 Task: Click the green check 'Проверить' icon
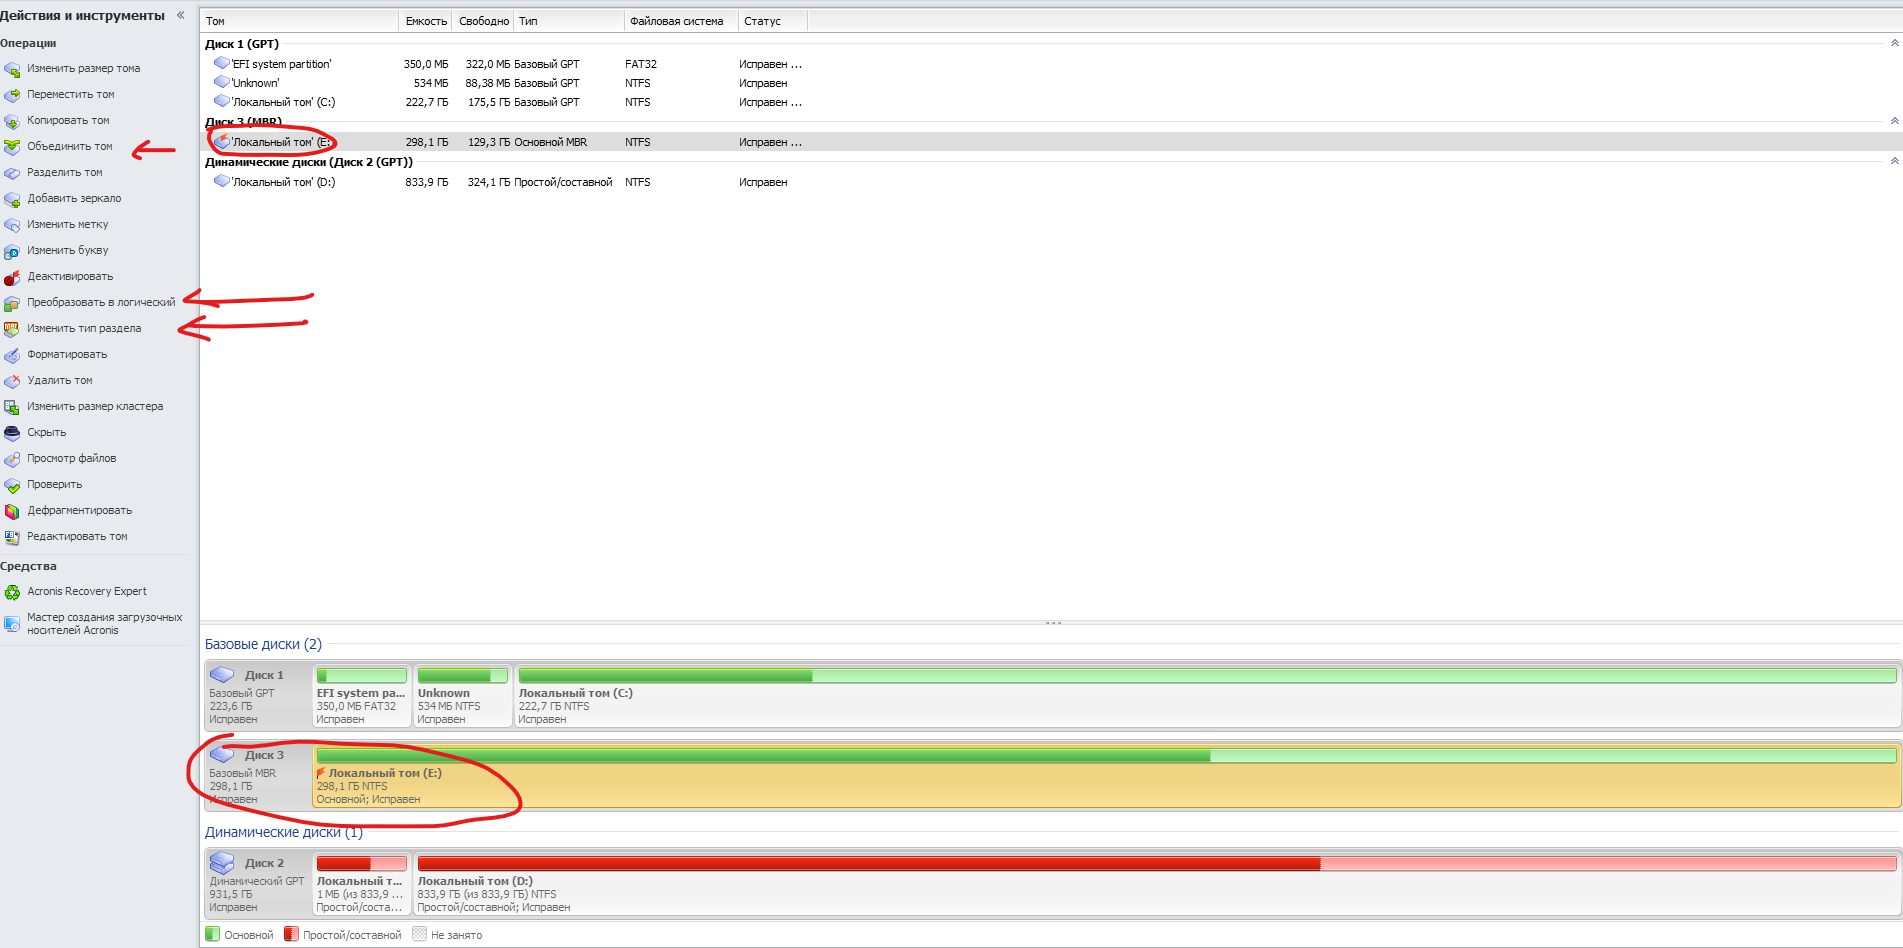[x=12, y=485]
